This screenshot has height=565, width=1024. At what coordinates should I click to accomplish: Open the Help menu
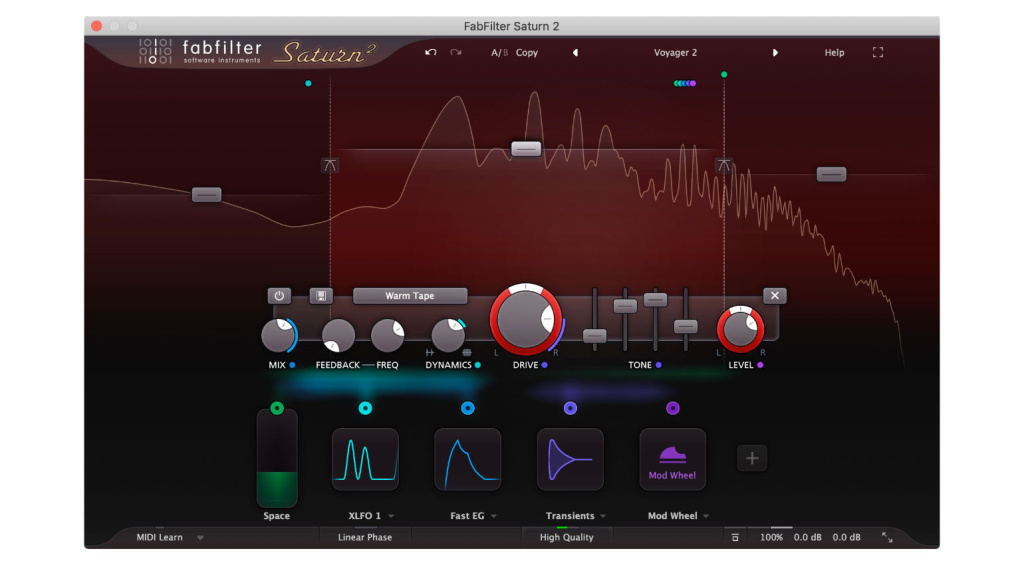tap(834, 53)
